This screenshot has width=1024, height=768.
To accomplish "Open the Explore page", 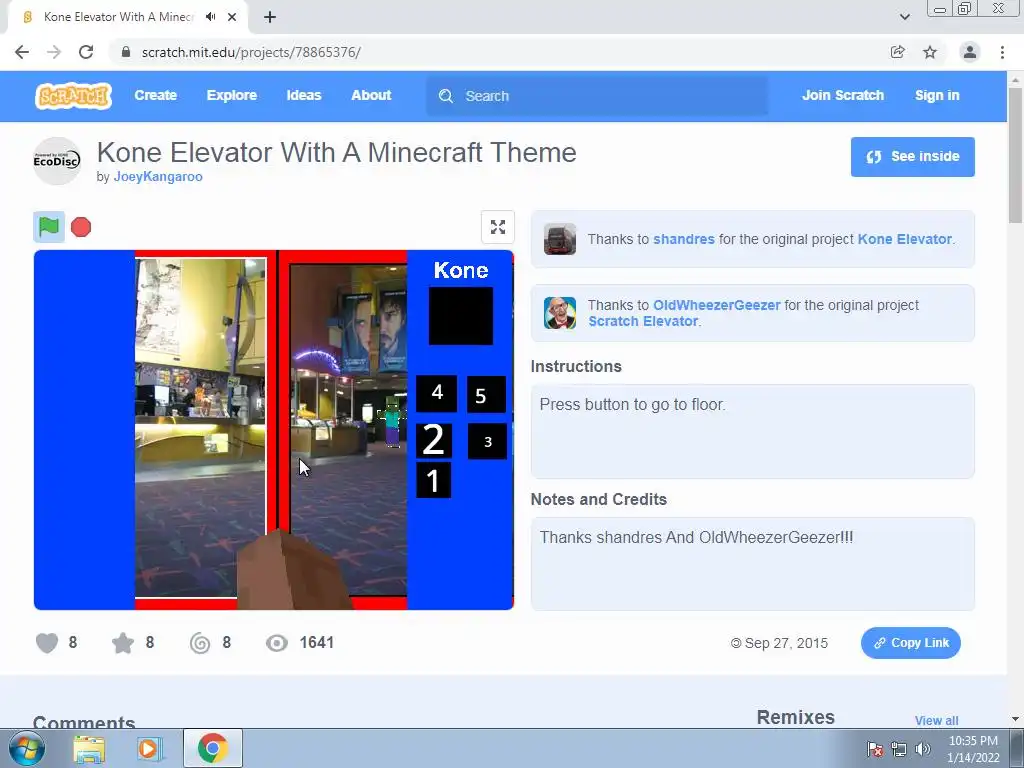I will coord(232,95).
